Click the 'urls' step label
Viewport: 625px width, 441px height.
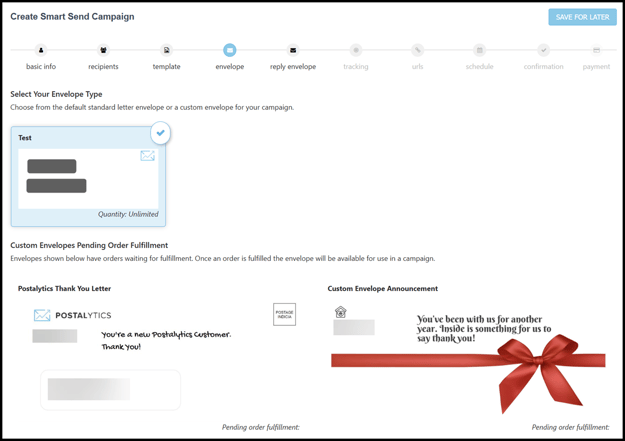[417, 67]
